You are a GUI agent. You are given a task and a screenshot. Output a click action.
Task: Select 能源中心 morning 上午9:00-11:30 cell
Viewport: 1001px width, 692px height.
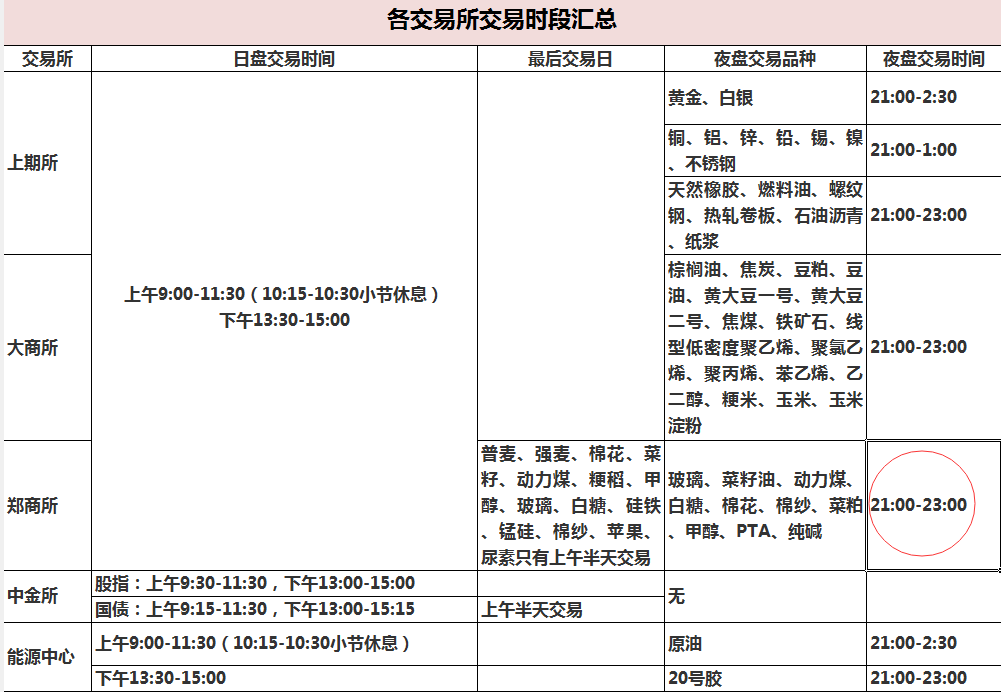coord(284,643)
